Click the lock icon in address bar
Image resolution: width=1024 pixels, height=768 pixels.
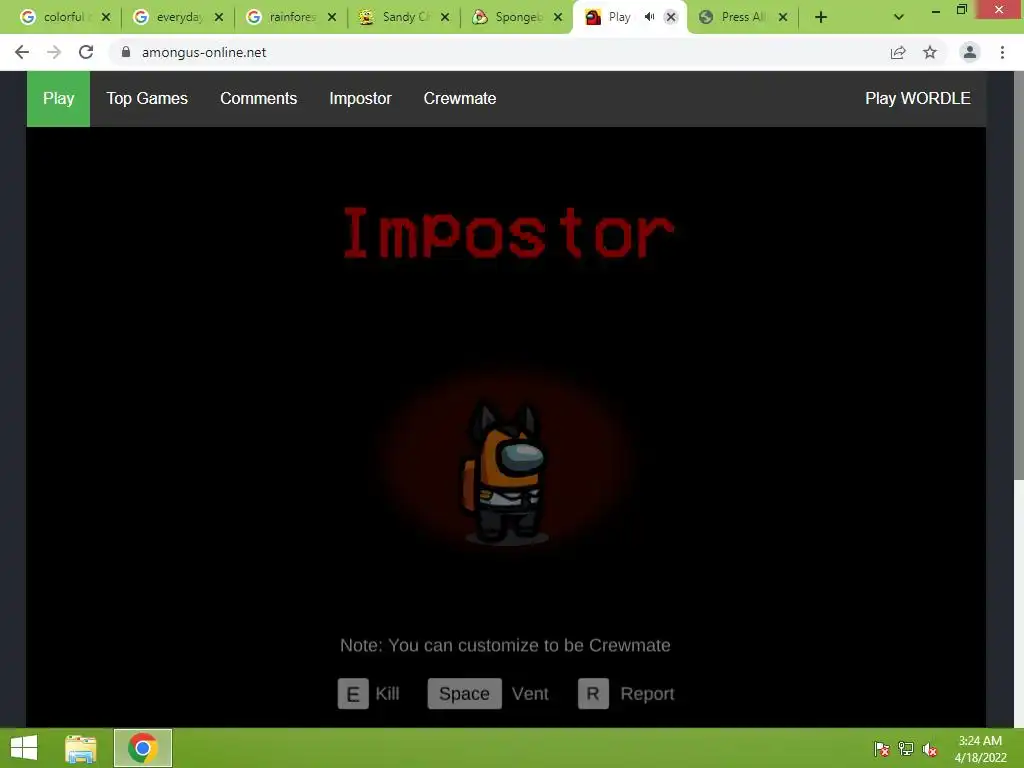(x=126, y=52)
